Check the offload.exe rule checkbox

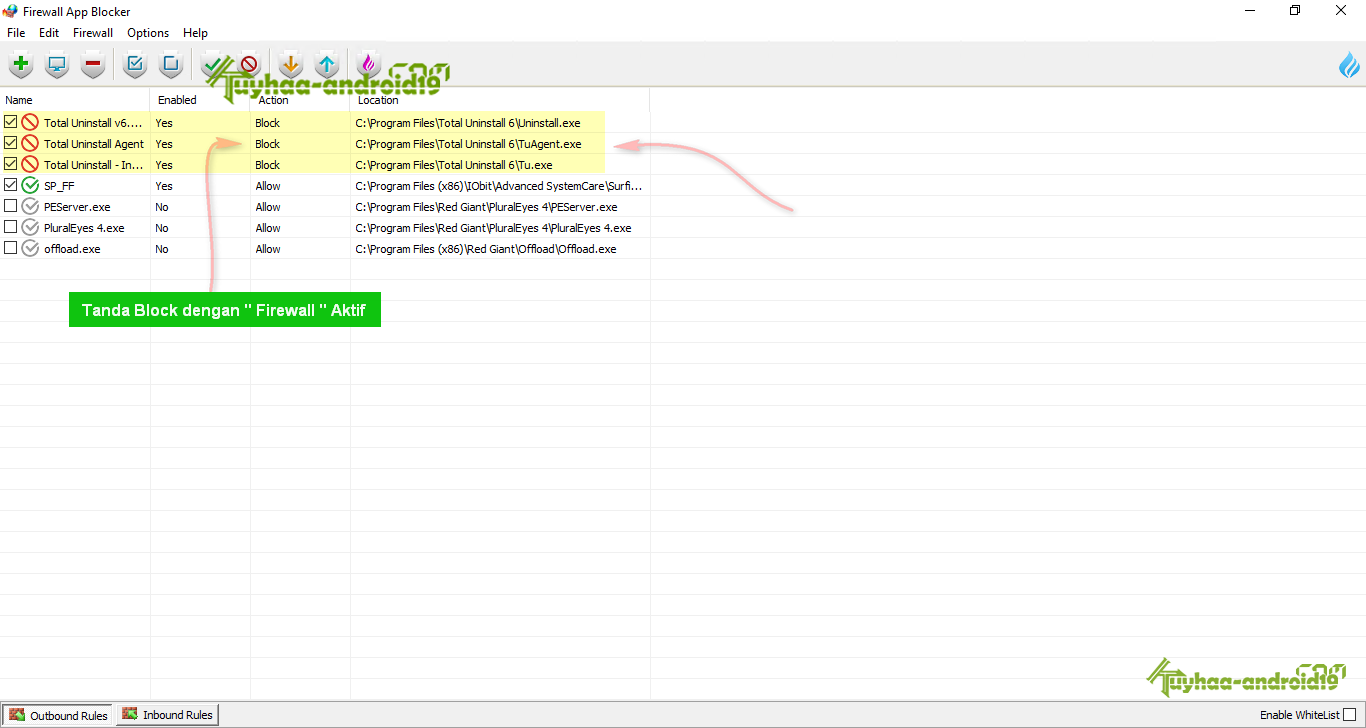click(10, 248)
